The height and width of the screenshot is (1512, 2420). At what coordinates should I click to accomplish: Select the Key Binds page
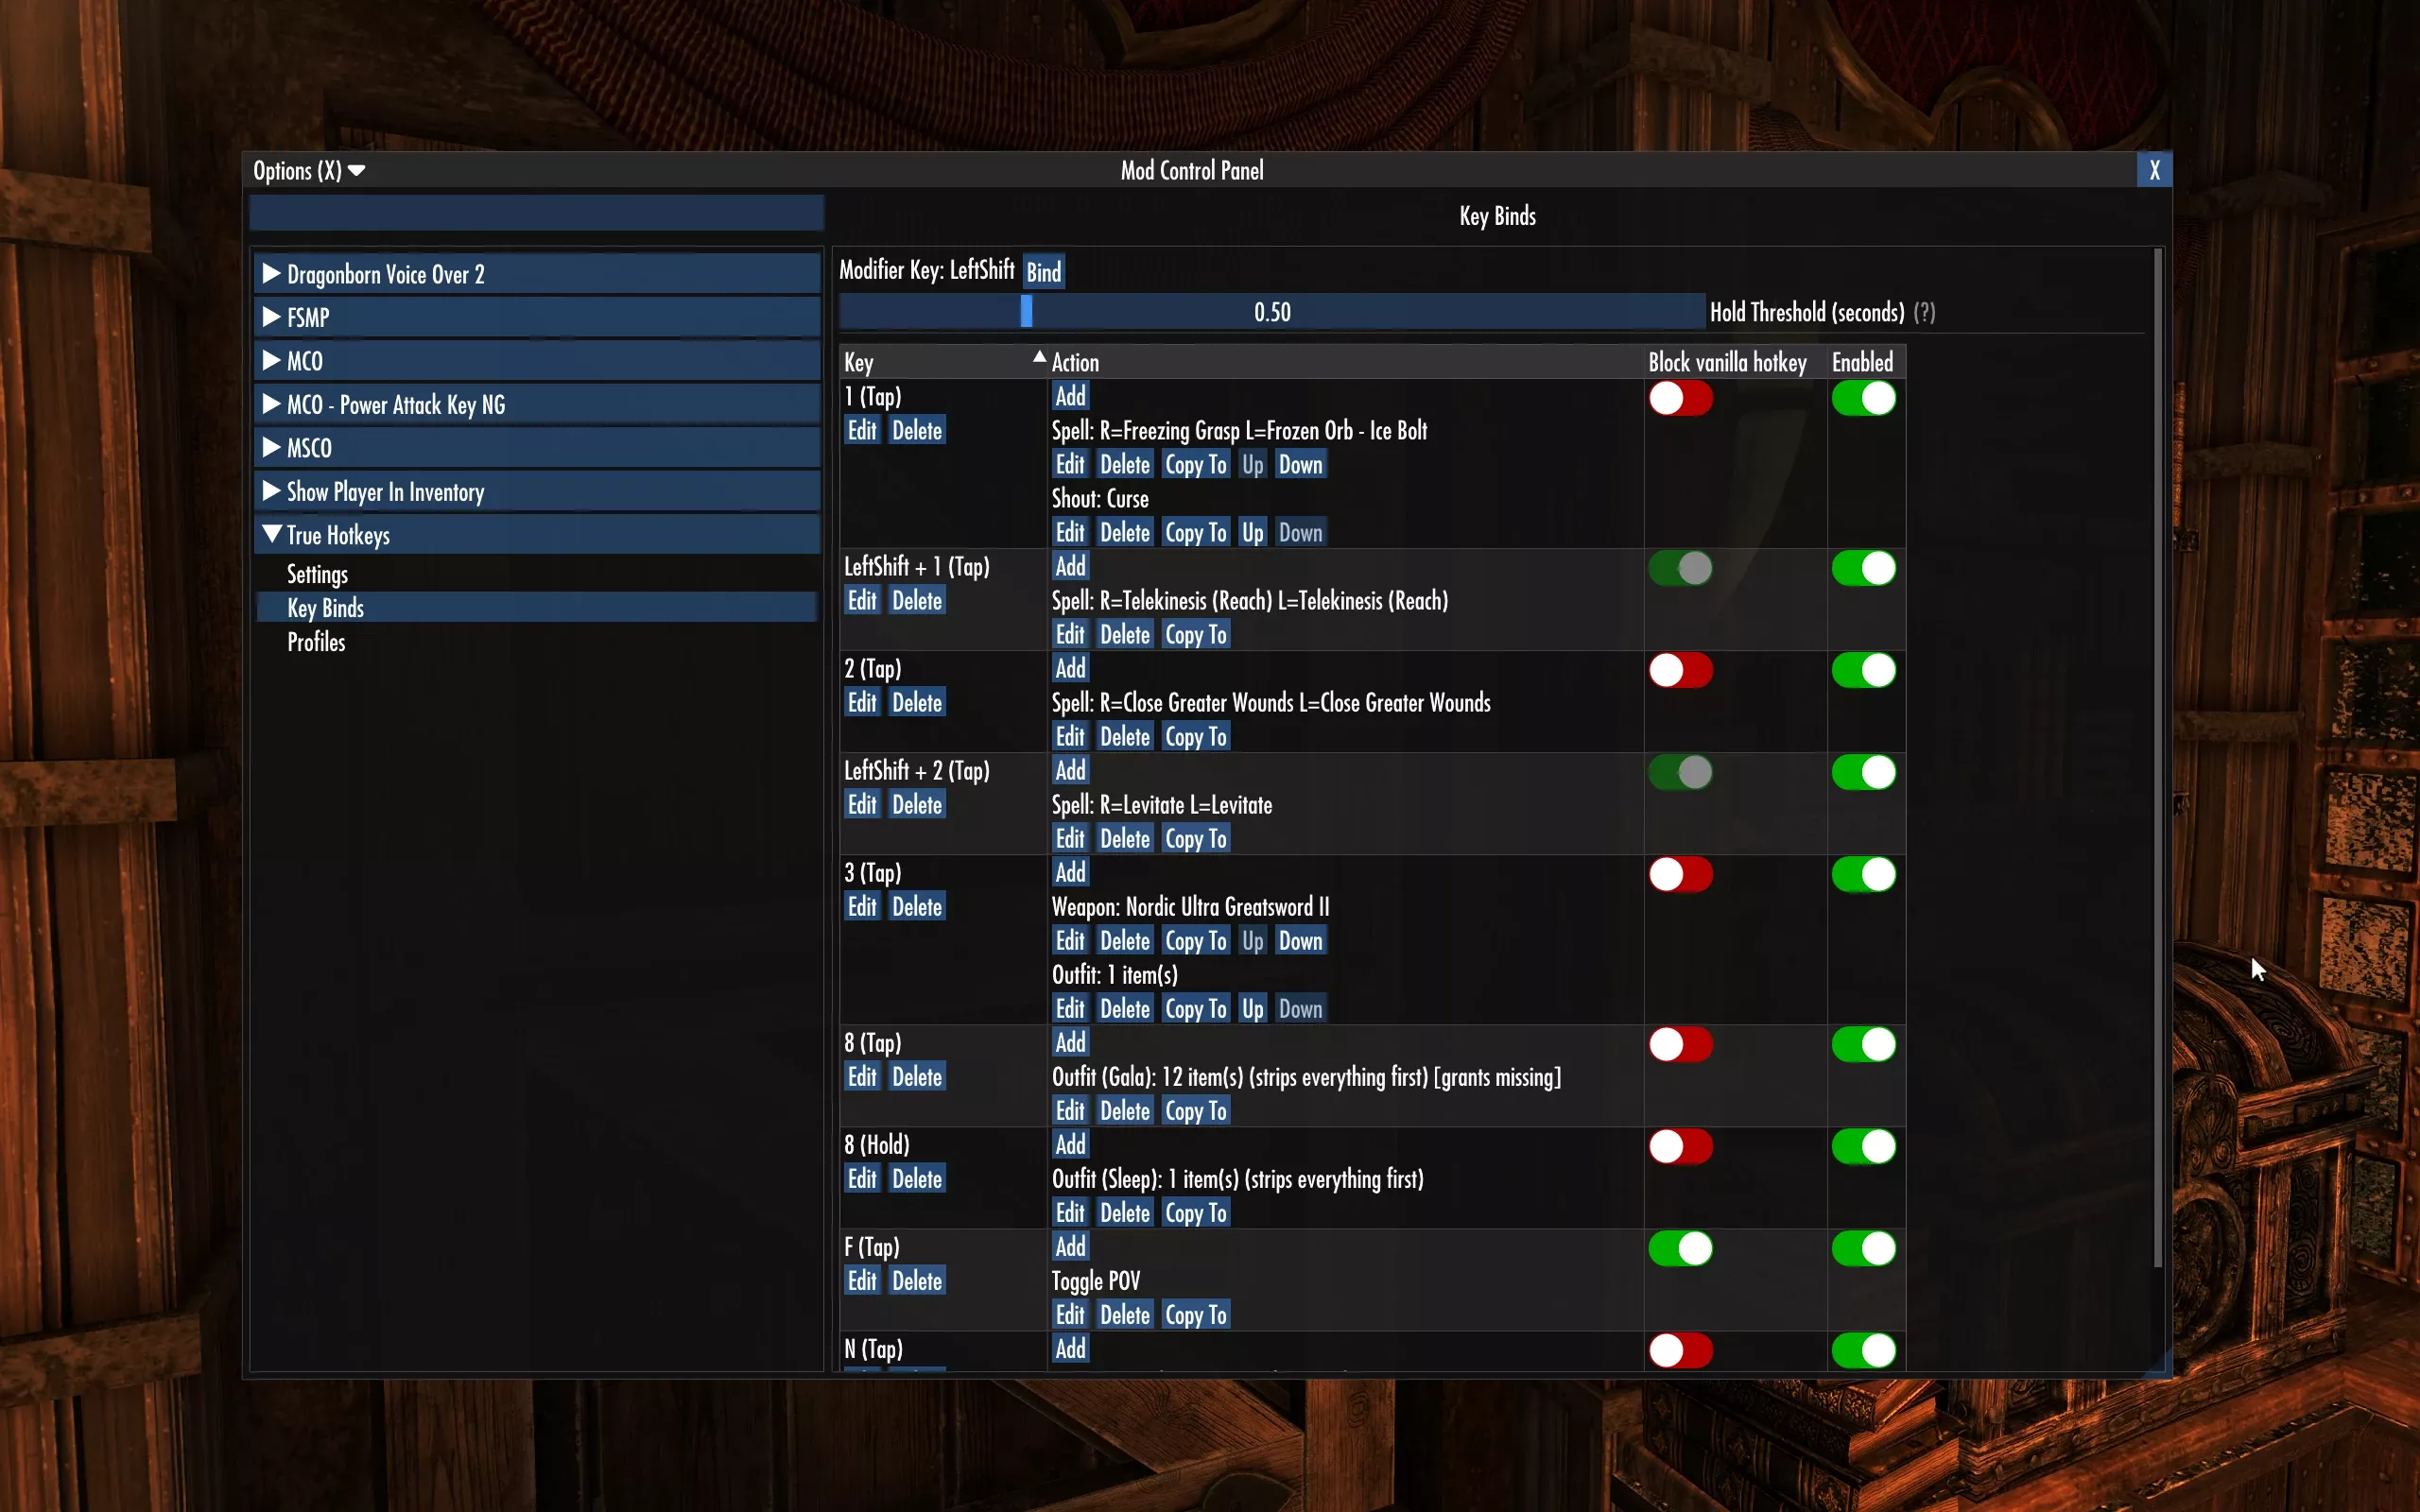538,608
